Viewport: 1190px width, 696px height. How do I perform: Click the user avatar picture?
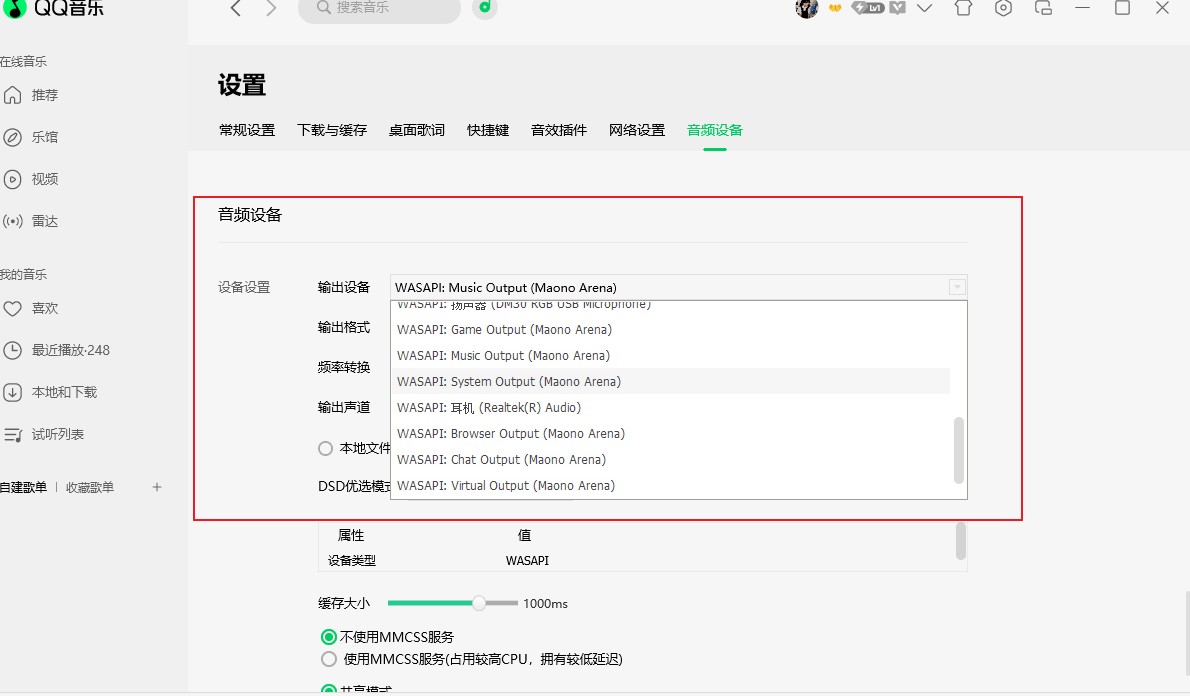coord(806,9)
